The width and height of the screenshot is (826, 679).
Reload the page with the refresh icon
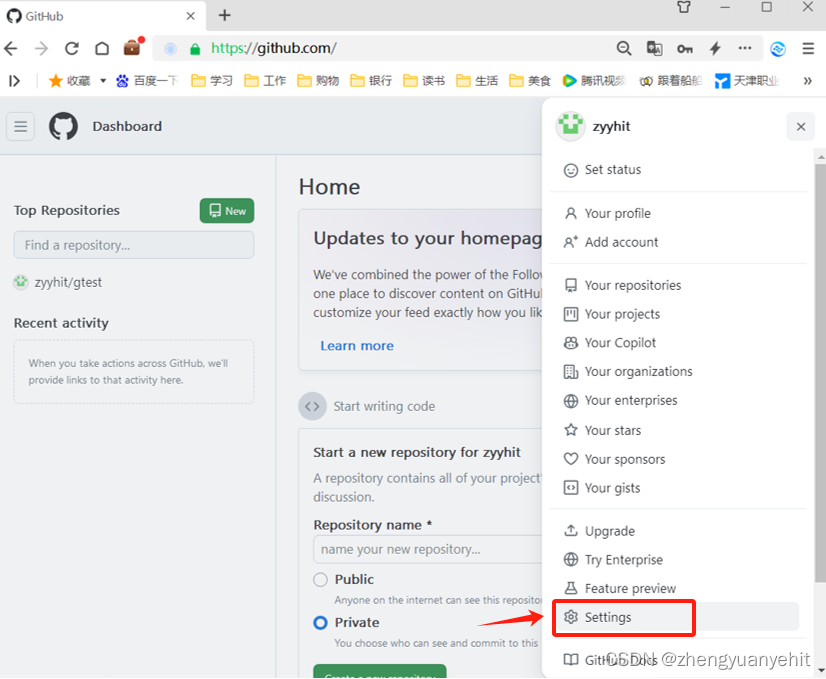pyautogui.click(x=72, y=48)
